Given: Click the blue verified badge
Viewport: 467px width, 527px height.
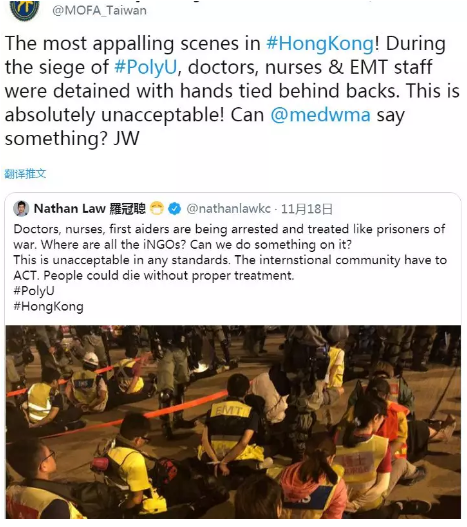Looking at the screenshot, I should 174,209.
